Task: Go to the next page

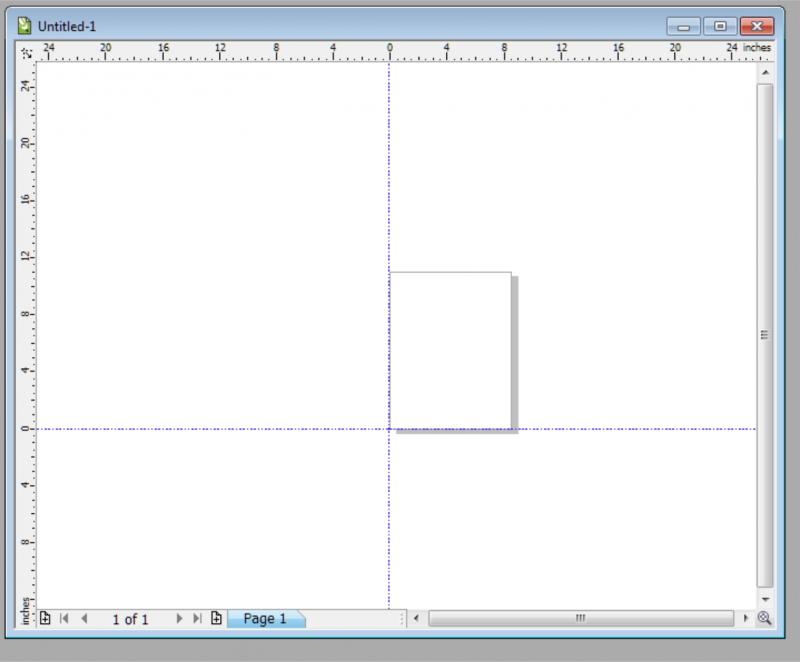Action: pyautogui.click(x=179, y=618)
